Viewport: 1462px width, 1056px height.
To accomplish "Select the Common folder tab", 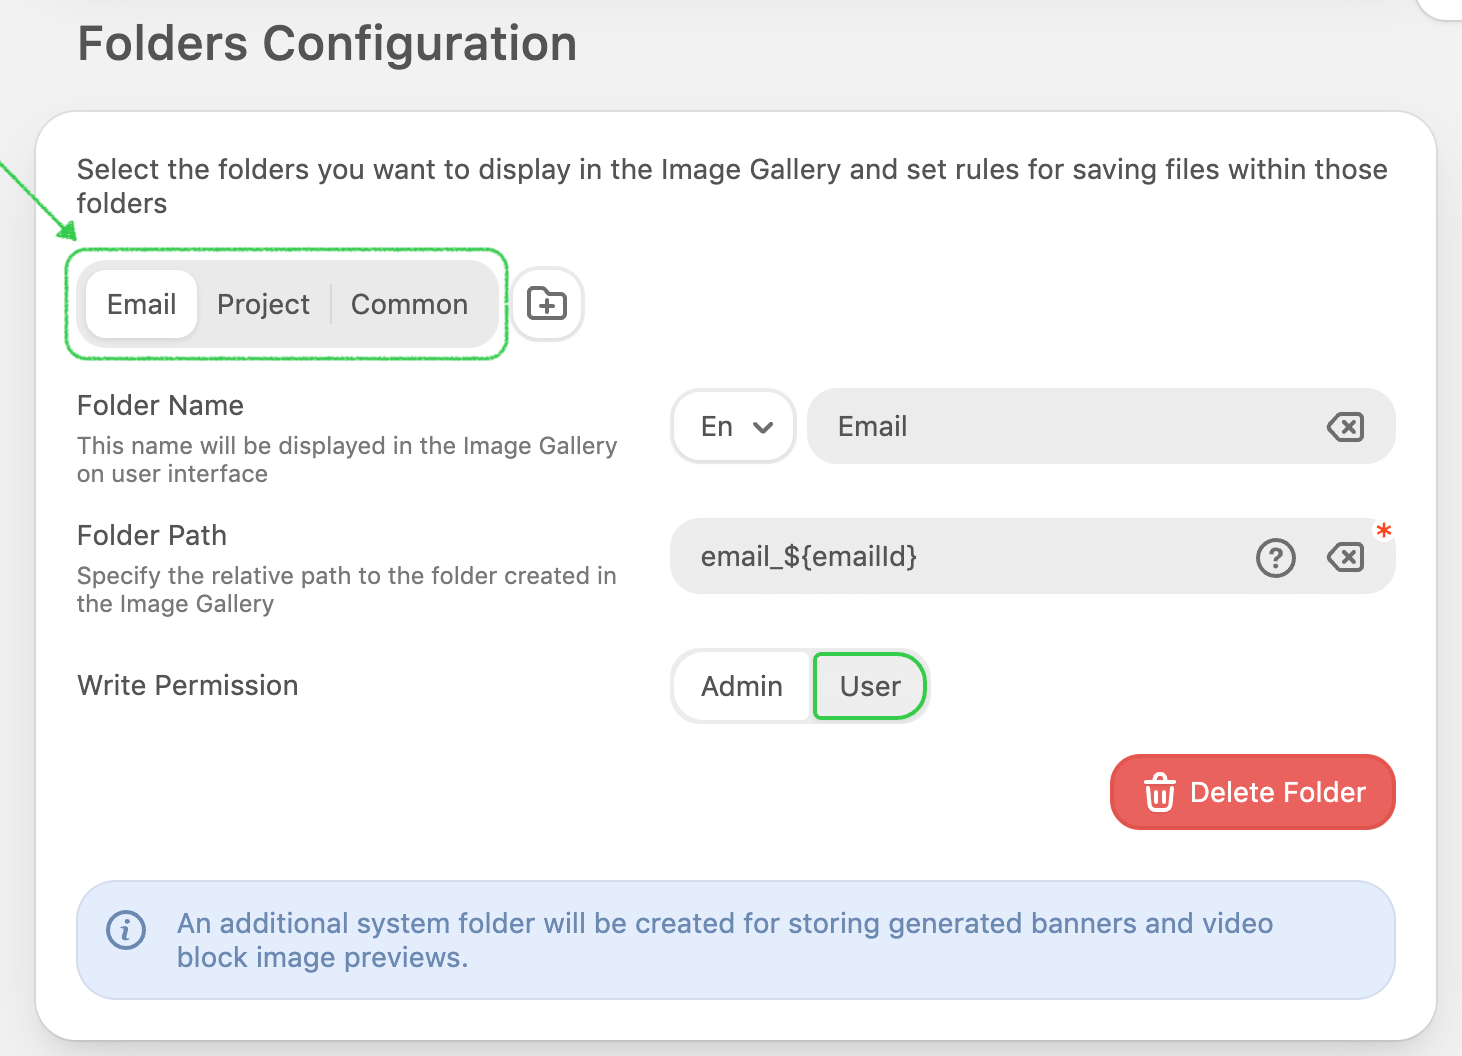I will tap(409, 304).
